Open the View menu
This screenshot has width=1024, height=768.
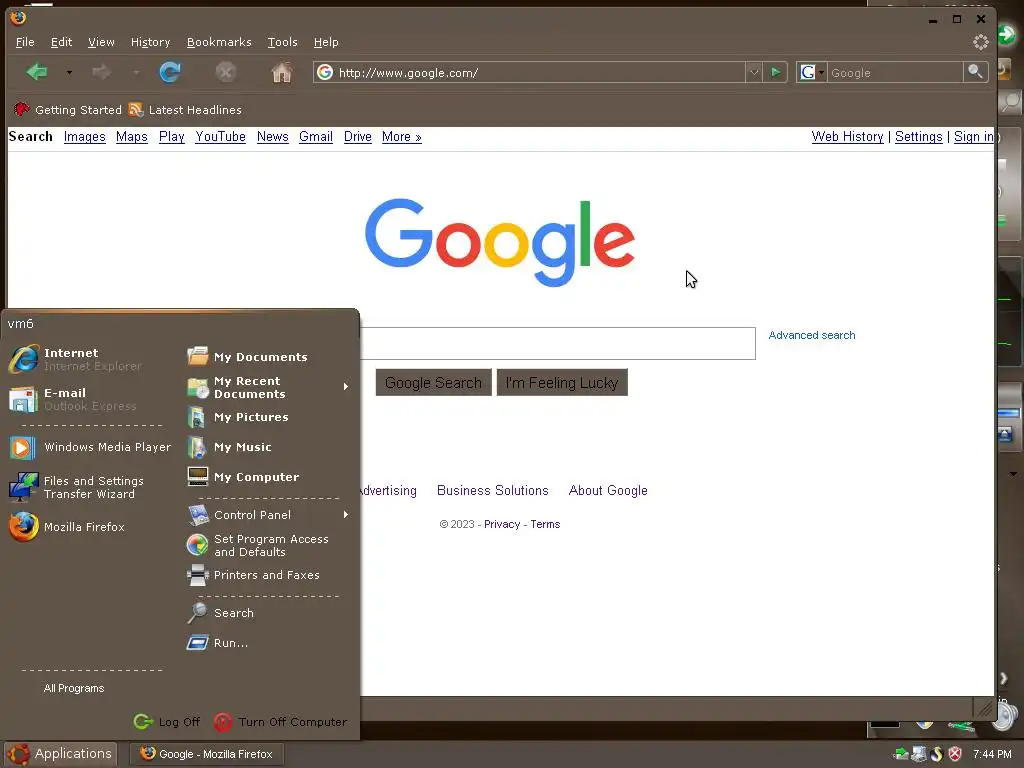click(x=101, y=42)
